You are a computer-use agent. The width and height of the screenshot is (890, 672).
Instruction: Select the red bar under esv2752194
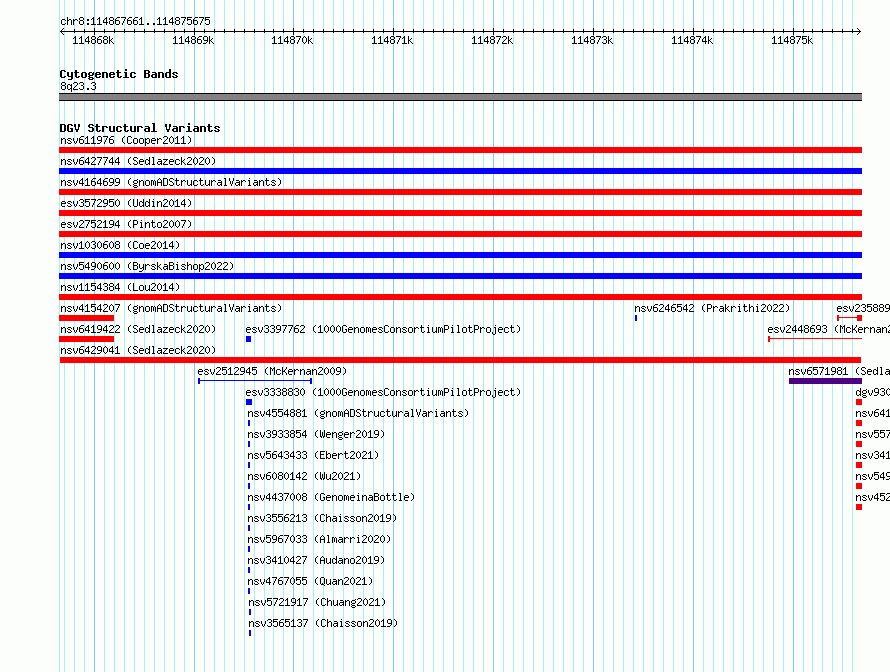point(460,234)
